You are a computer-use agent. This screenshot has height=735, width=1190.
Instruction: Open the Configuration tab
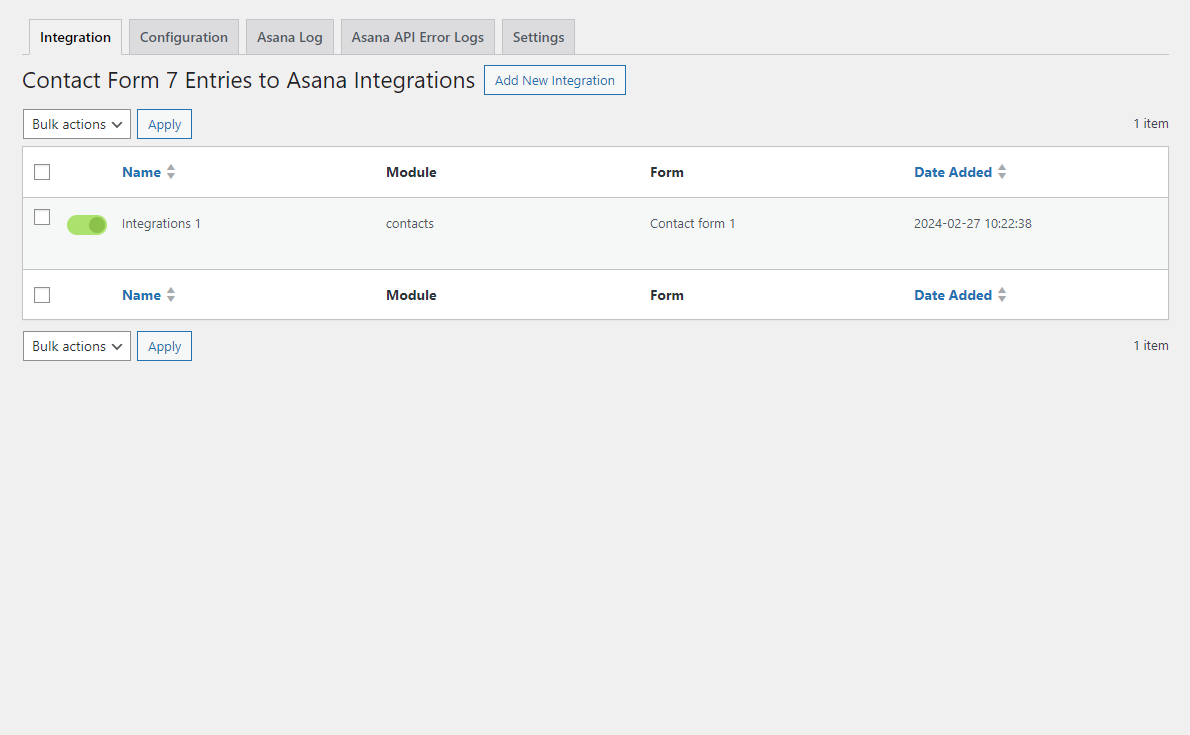(184, 37)
